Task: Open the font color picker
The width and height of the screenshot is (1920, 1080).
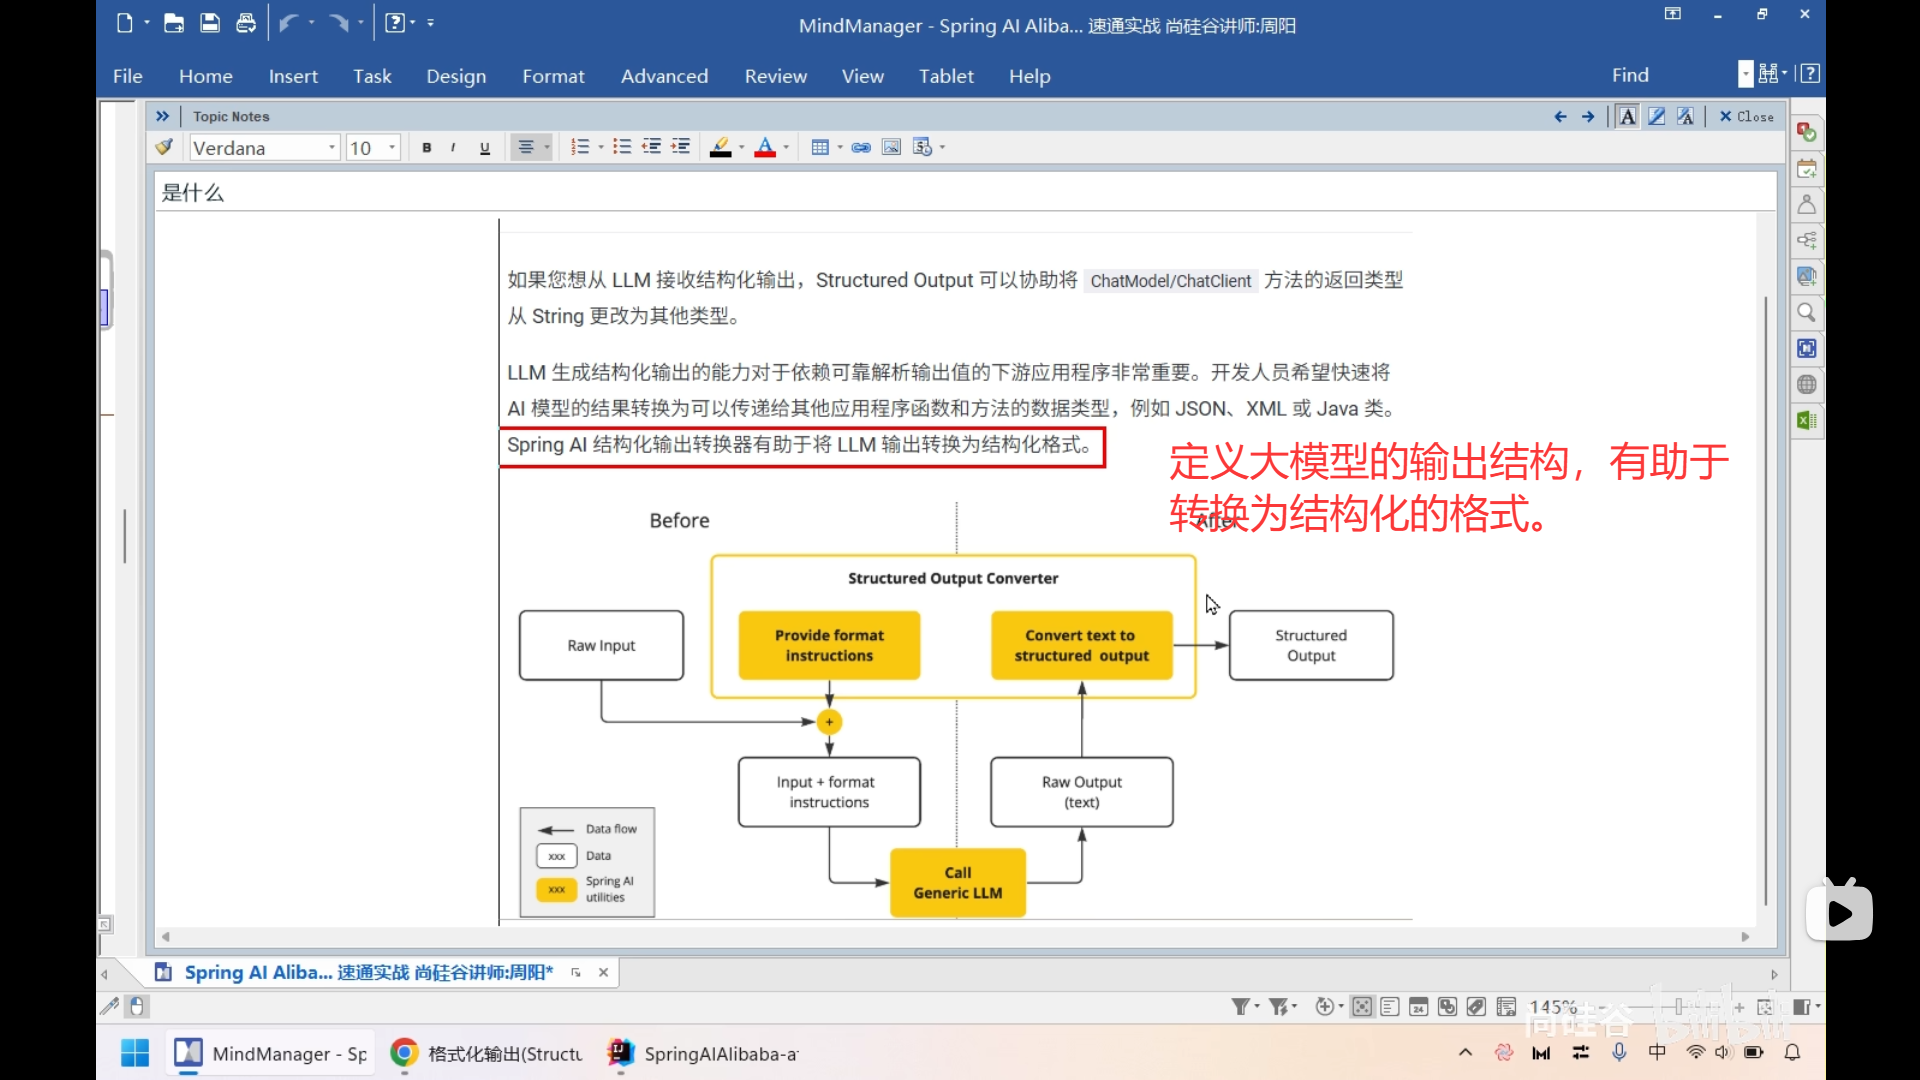Action: (x=767, y=146)
